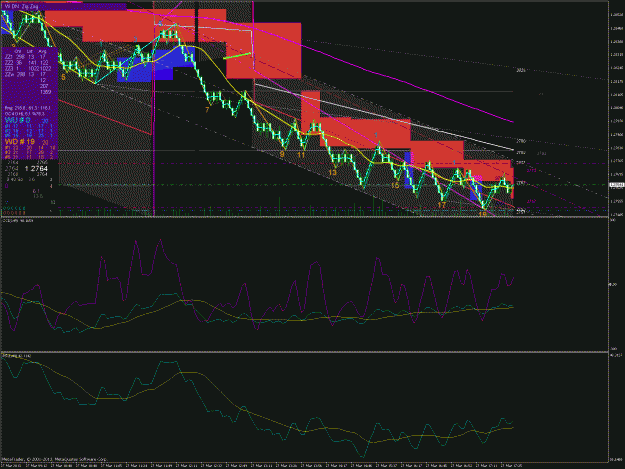The width and height of the screenshot is (625, 469).
Task: Click orange wave number 17 on chart
Action: pyautogui.click(x=441, y=205)
